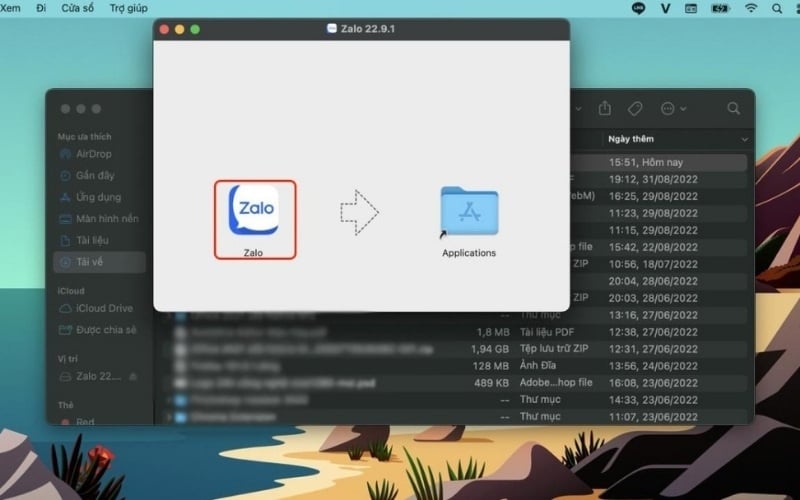Select the row dated 15:51, Hôm nay
The height and width of the screenshot is (500, 800).
(x=658, y=163)
